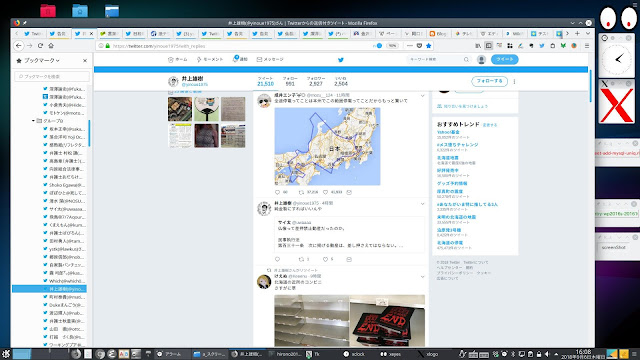Screen dimensions: 640x360
Task: Expand options chevron on convenience store tweet
Action: tap(422, 277)
